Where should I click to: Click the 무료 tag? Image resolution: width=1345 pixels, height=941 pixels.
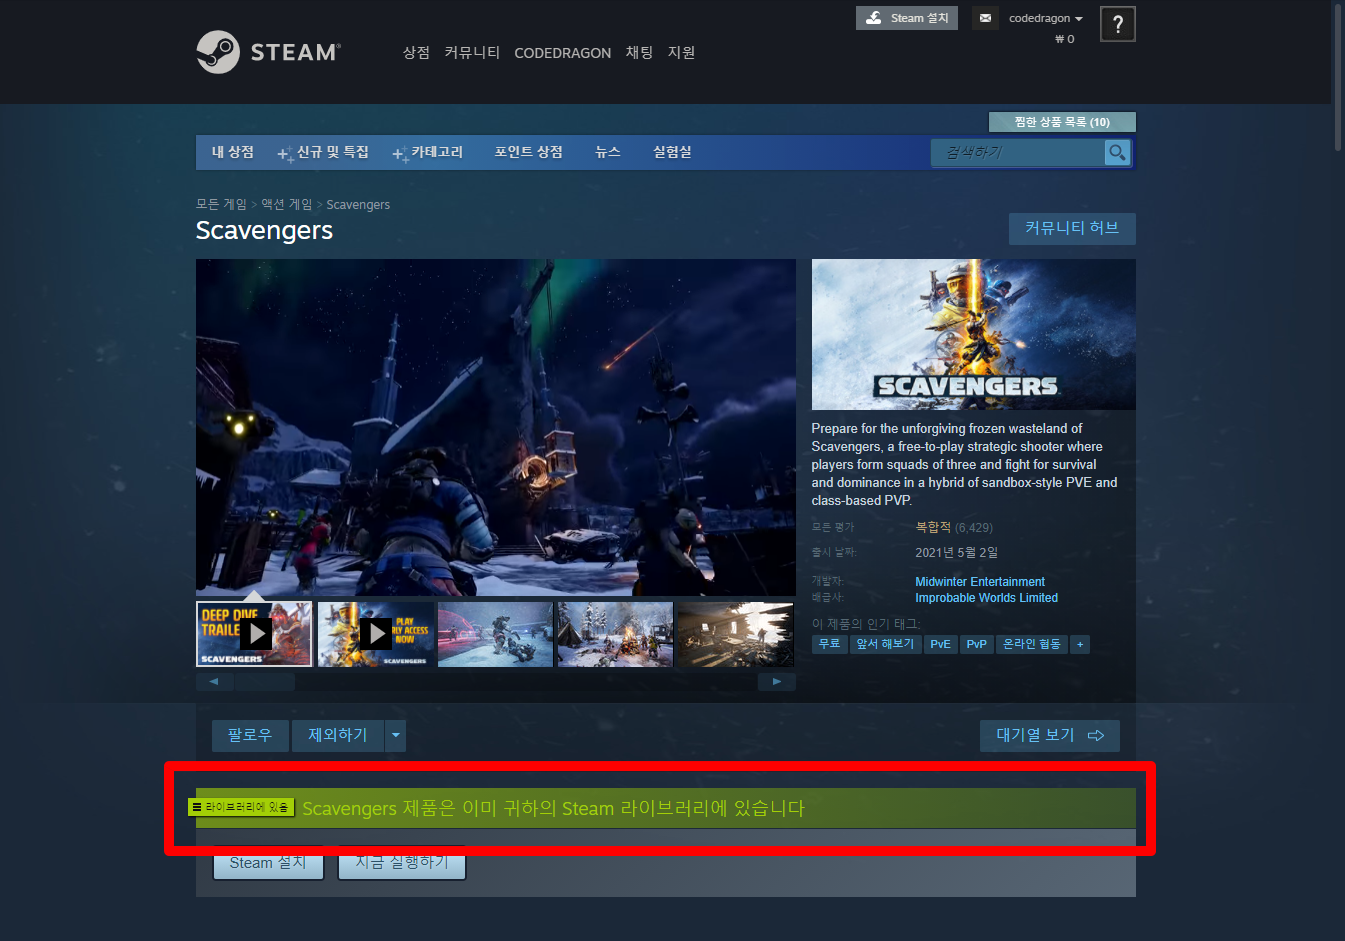(x=830, y=645)
